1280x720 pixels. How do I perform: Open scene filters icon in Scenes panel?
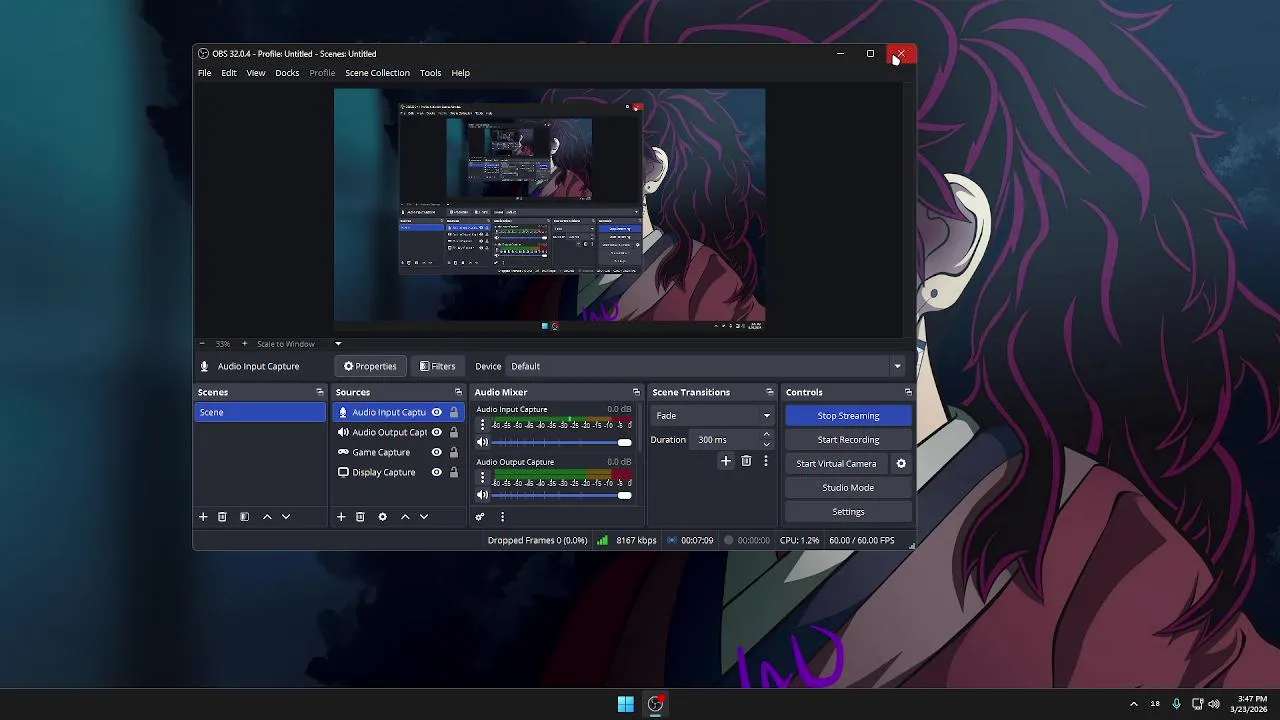pyautogui.click(x=244, y=517)
